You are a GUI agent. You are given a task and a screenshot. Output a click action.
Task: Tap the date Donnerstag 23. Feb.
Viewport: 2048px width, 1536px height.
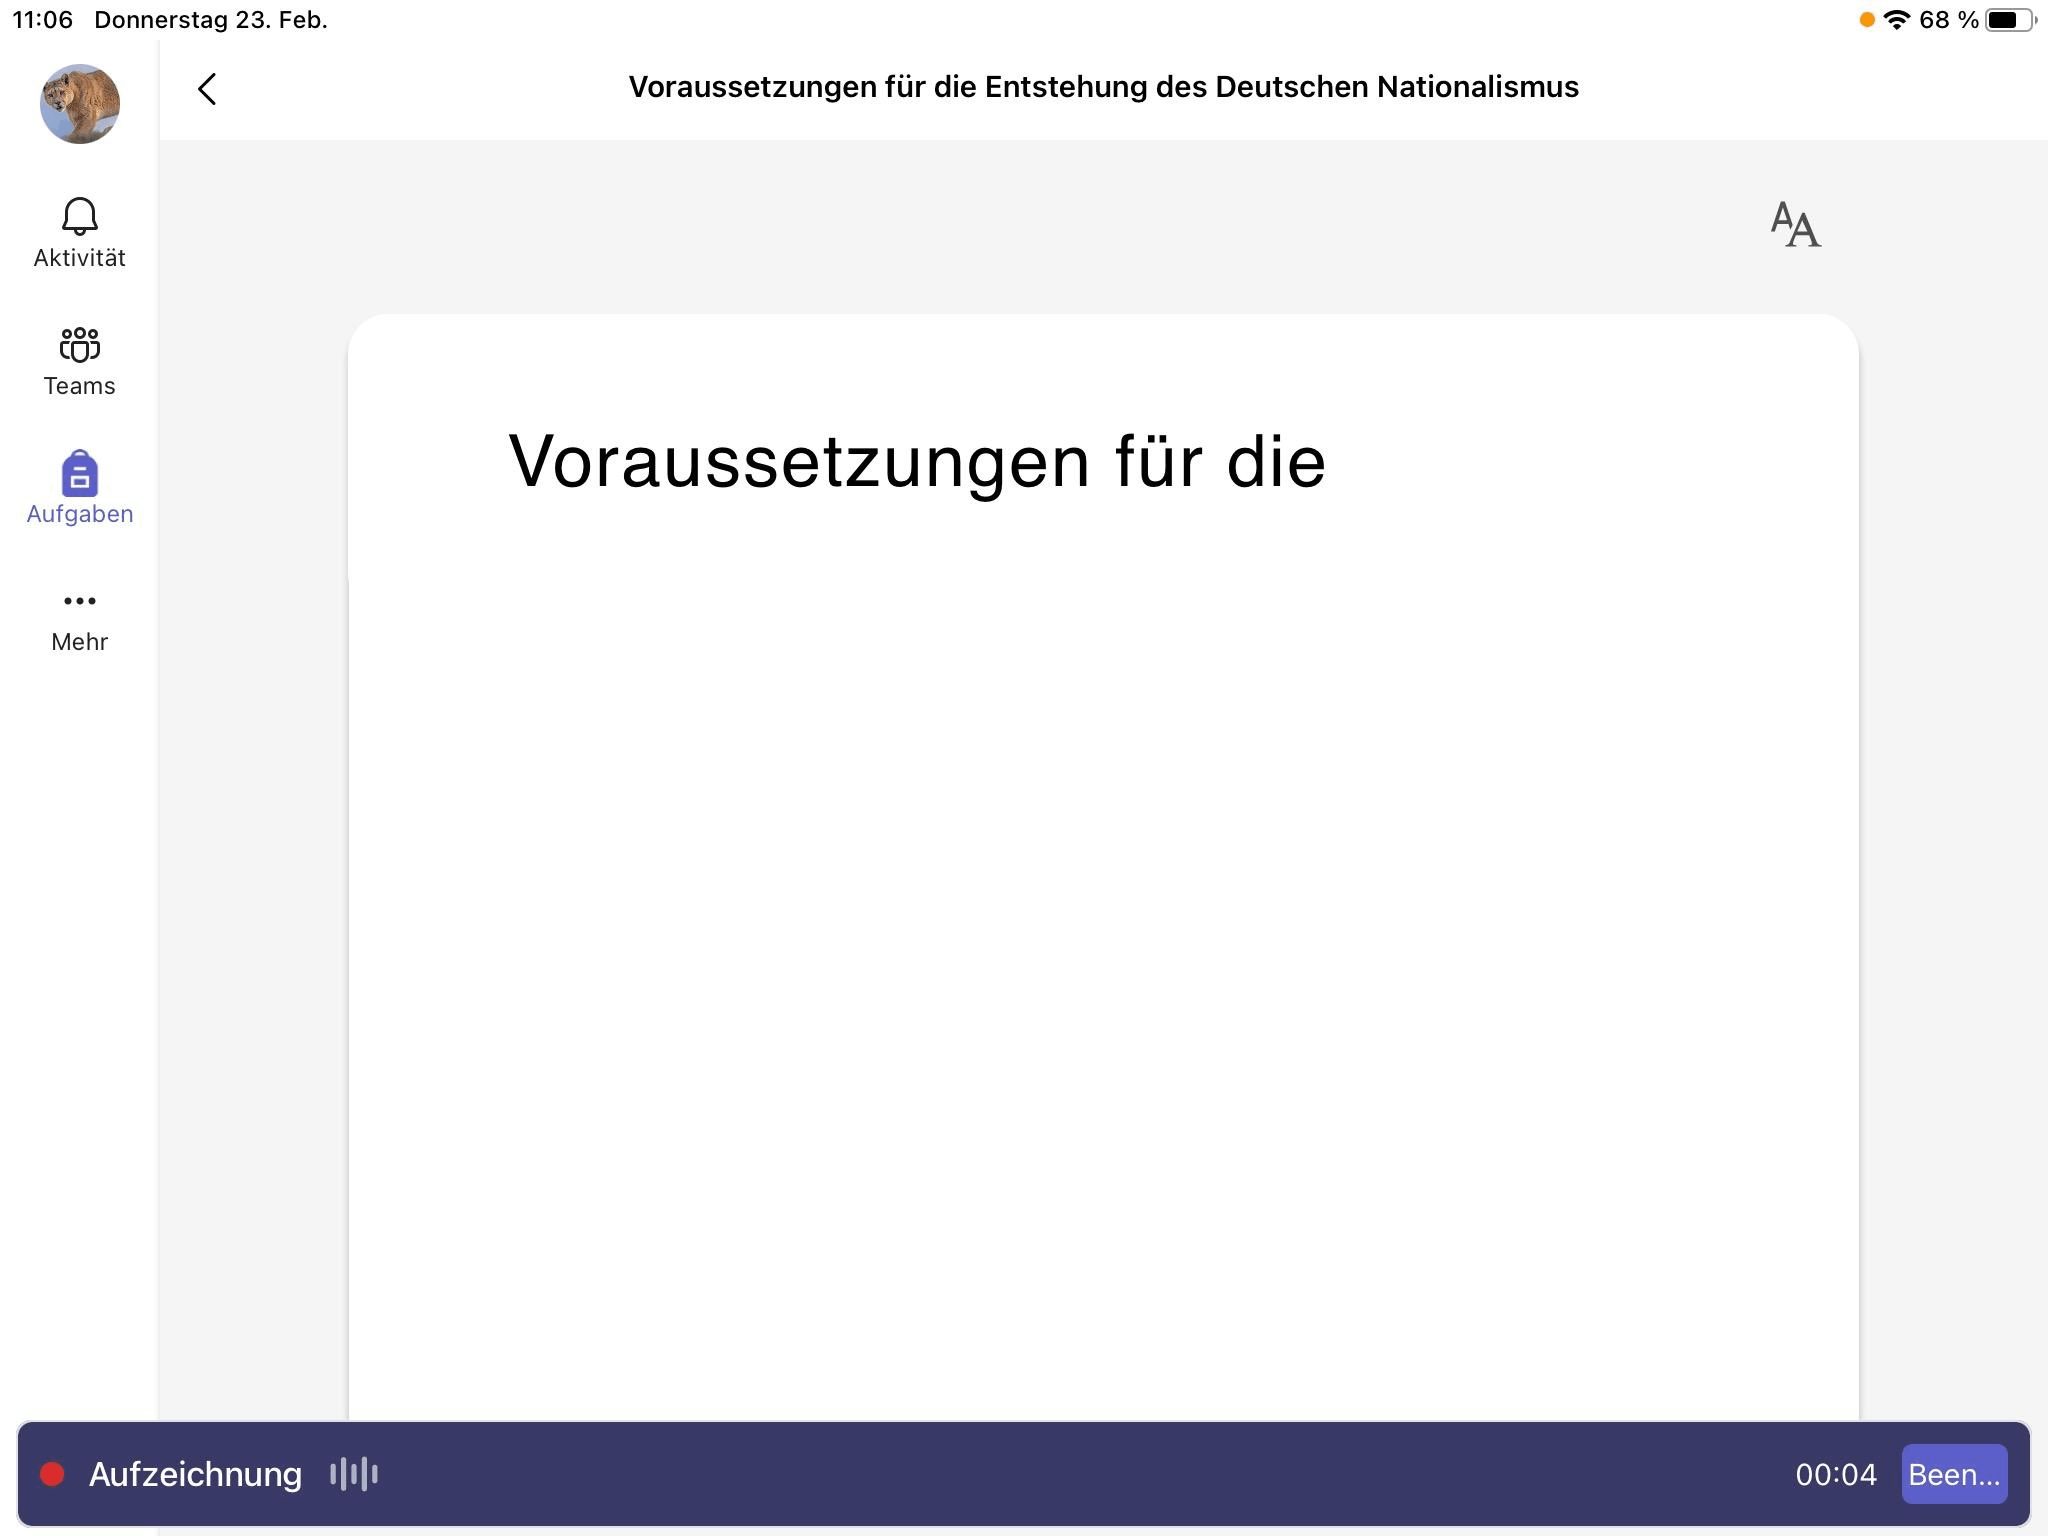point(211,20)
